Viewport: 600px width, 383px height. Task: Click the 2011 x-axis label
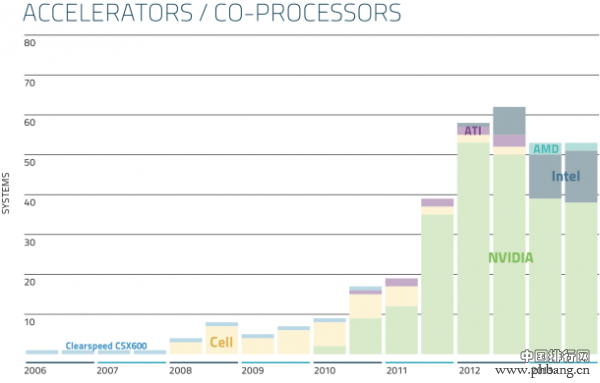pyautogui.click(x=397, y=370)
